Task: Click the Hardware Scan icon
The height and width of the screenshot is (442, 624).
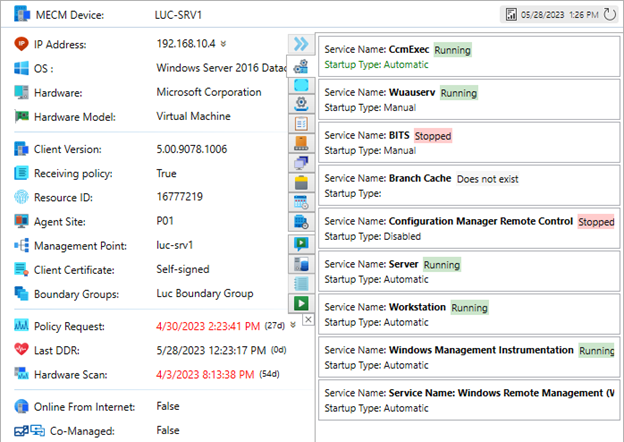Action: tap(21, 374)
